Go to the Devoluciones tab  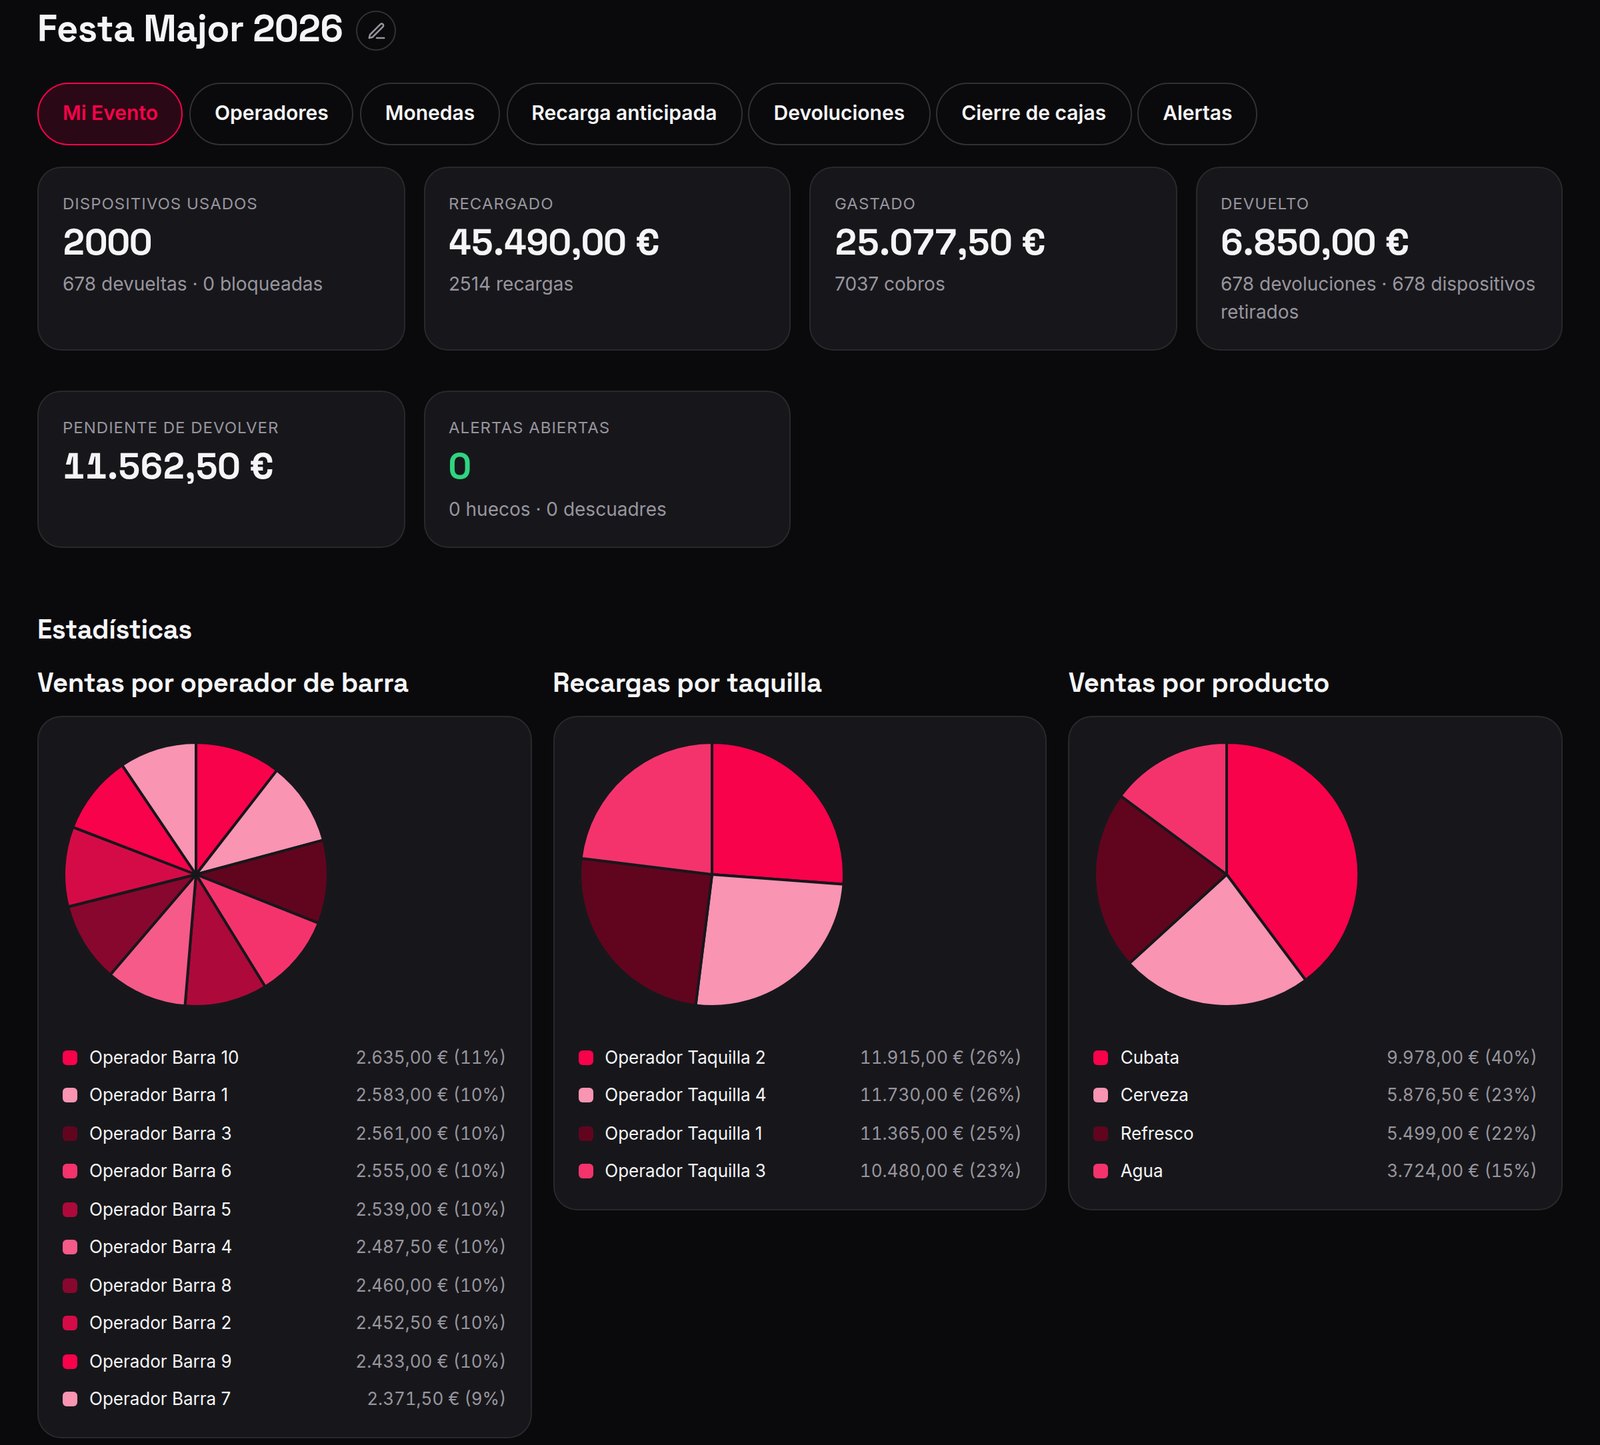click(839, 113)
